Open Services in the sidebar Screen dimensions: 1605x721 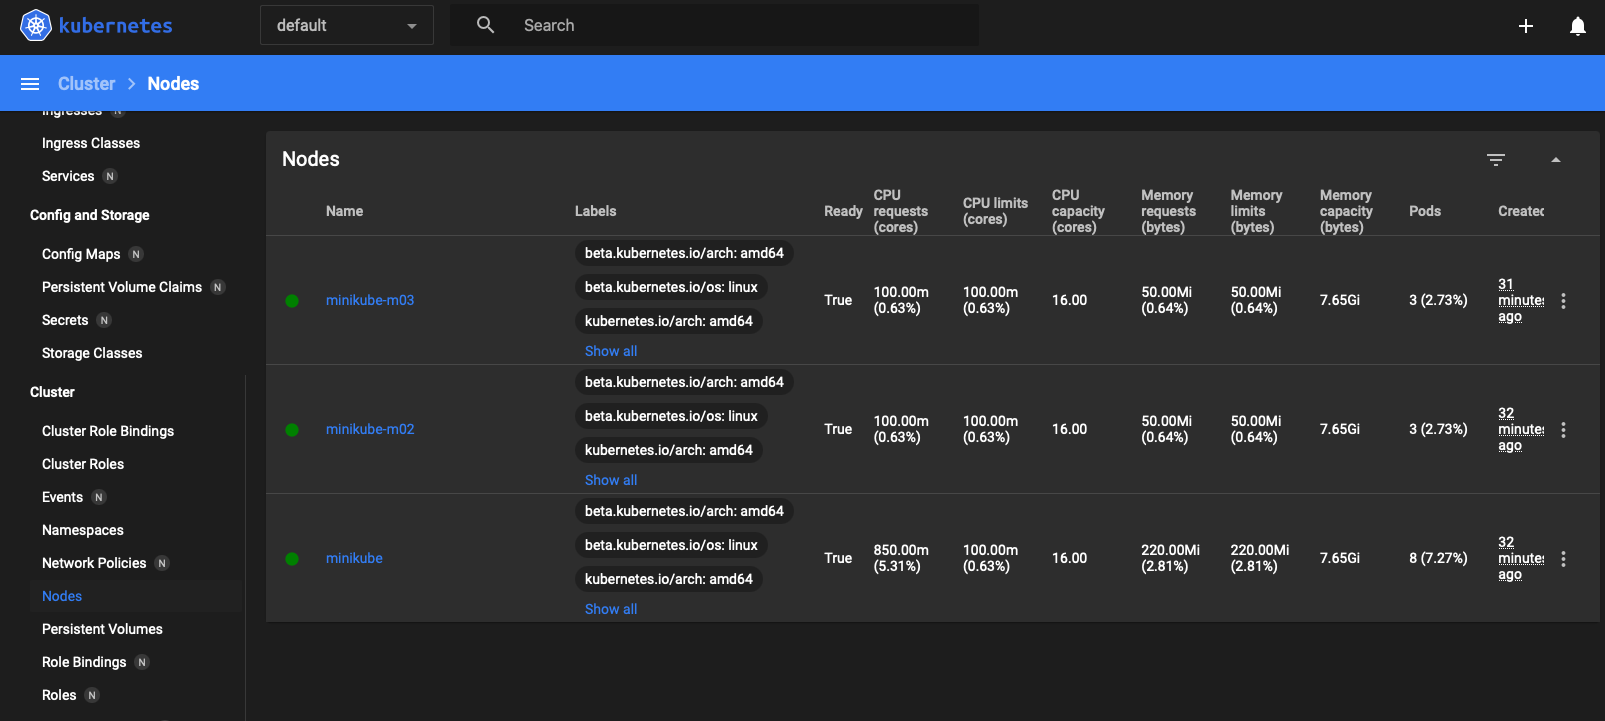click(68, 176)
